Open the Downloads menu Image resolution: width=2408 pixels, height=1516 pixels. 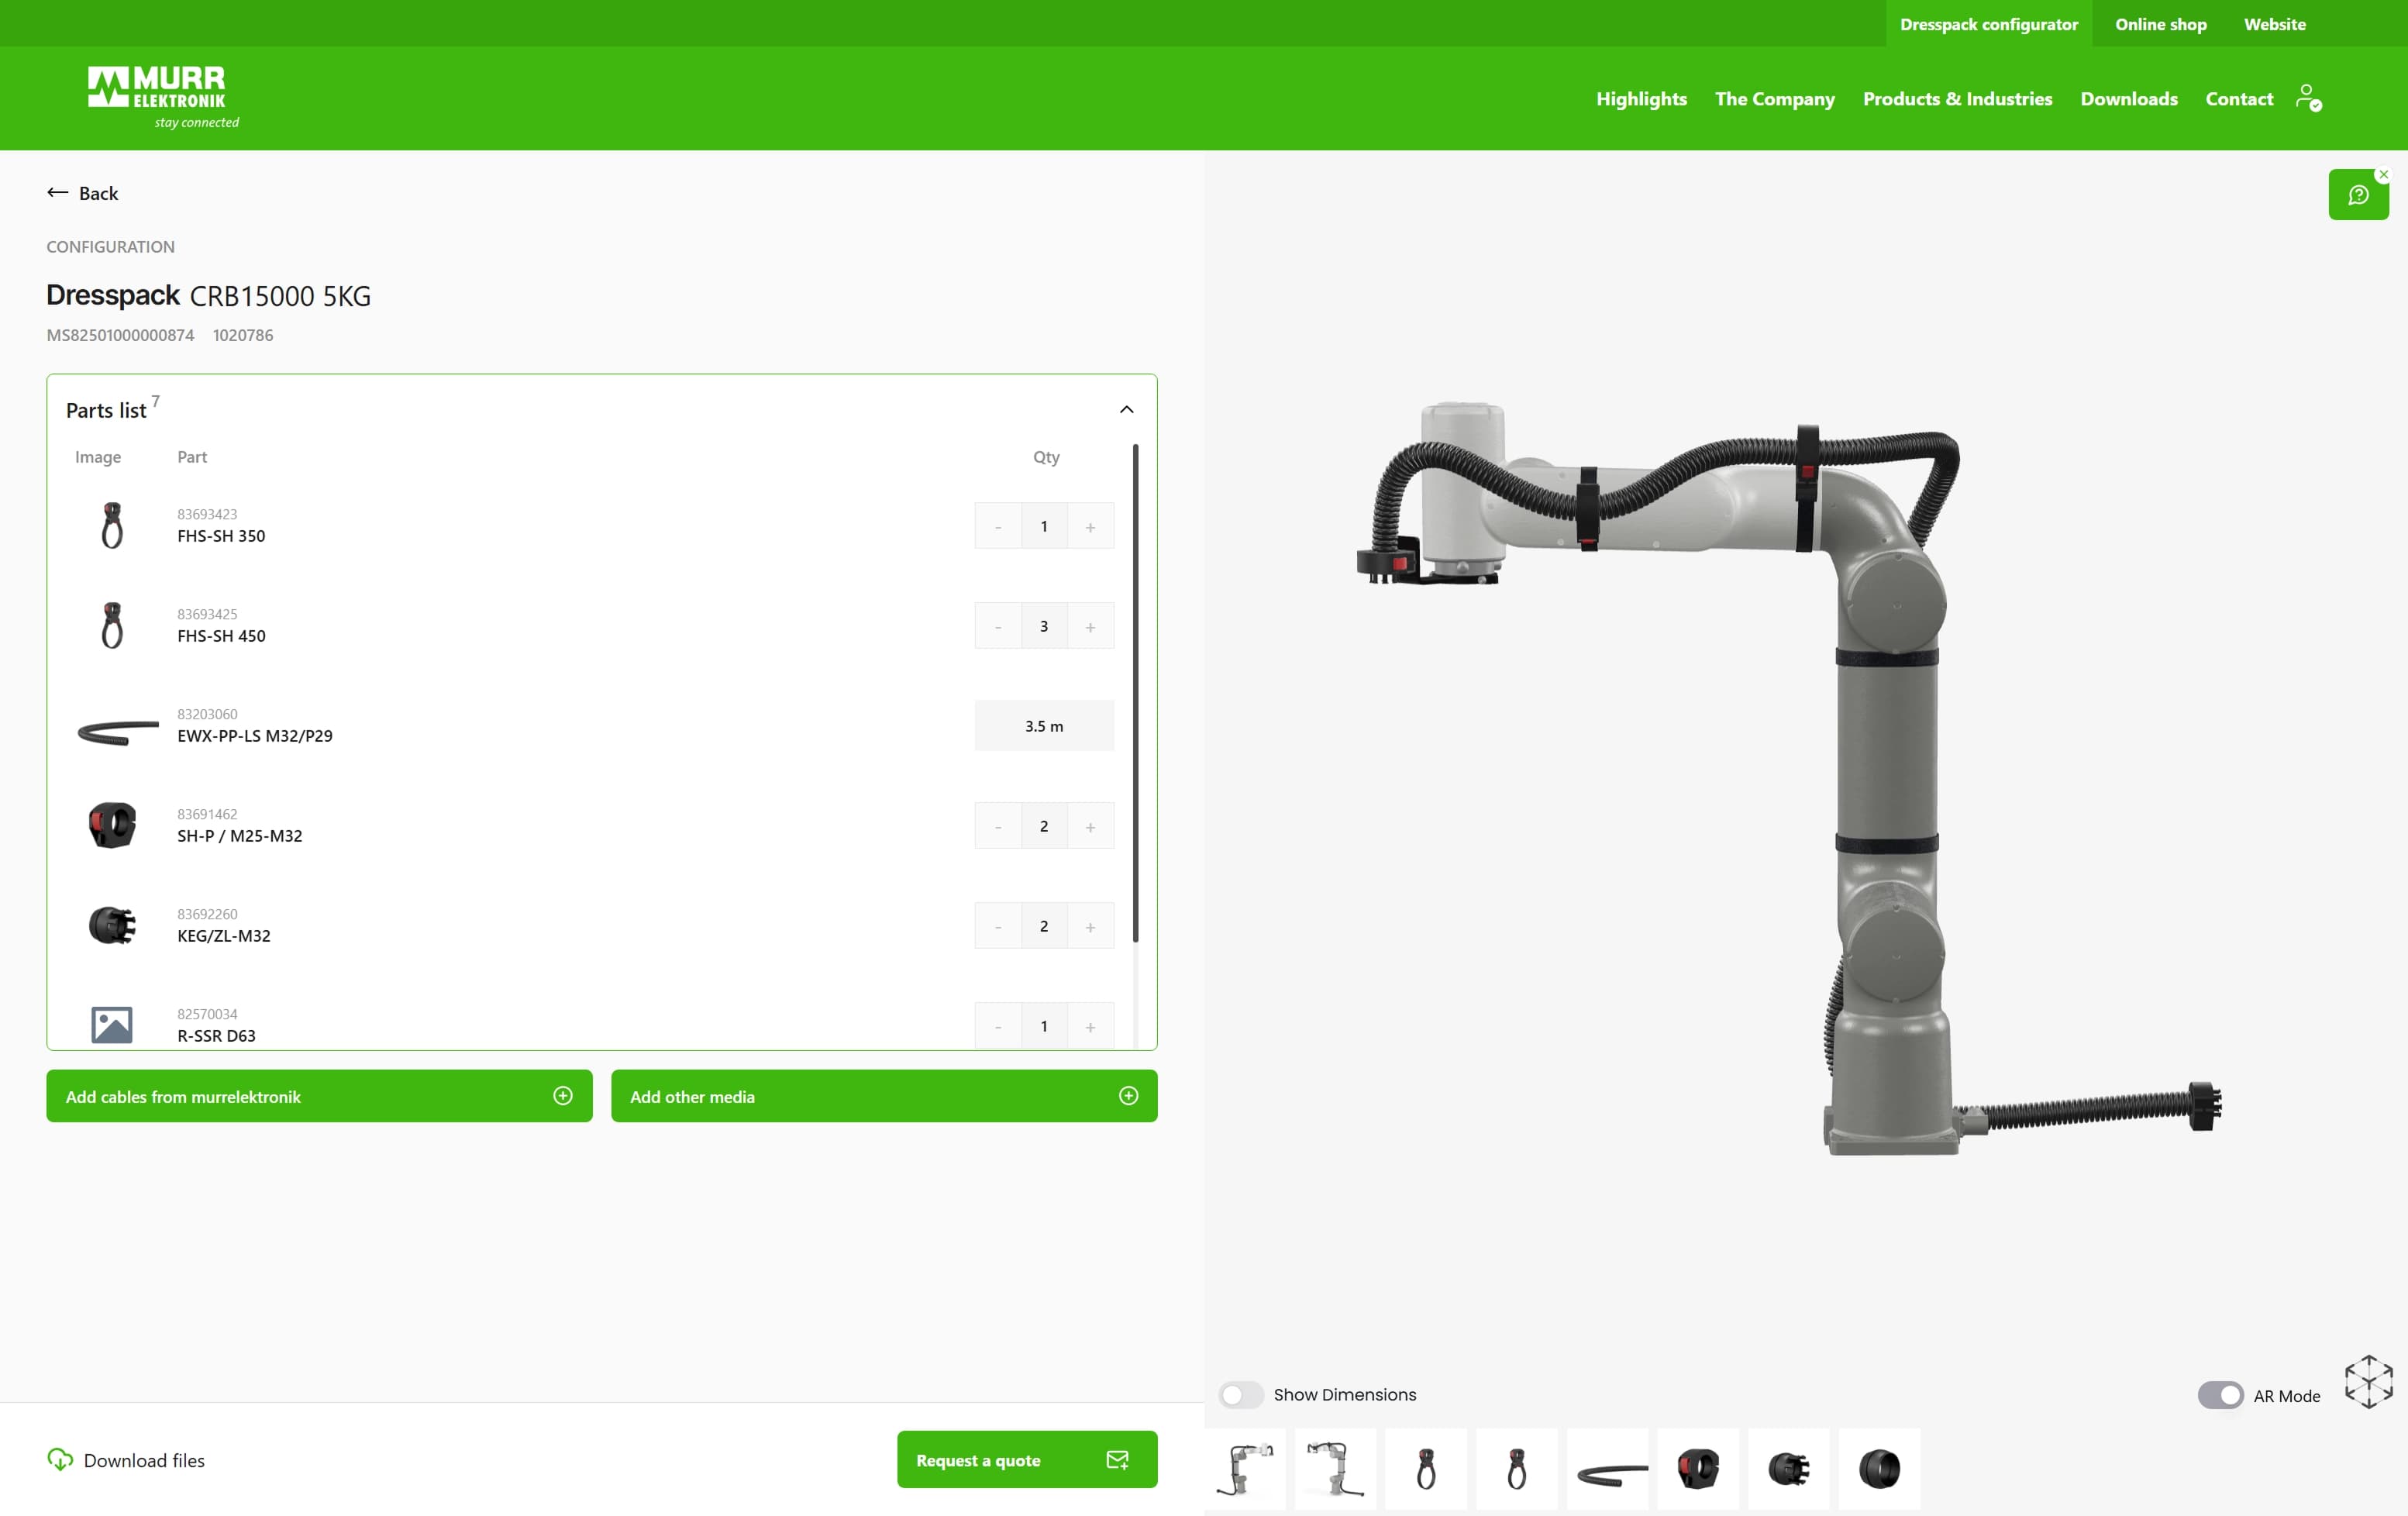2129,98
